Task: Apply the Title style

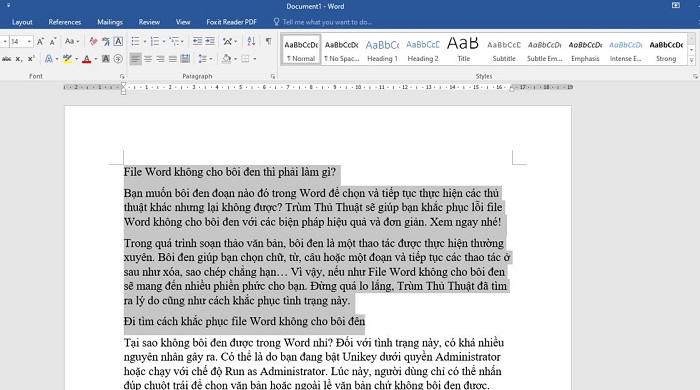Action: pos(463,50)
